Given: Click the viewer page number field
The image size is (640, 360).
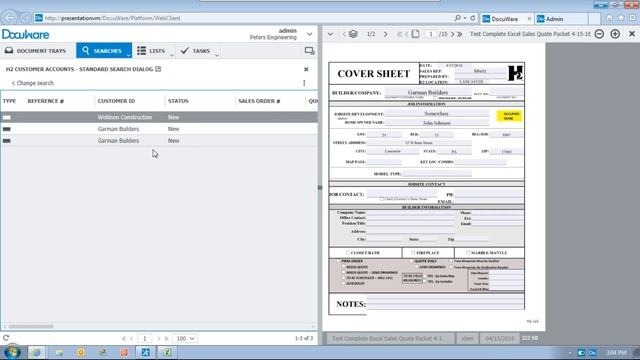Looking at the screenshot, I should (431, 34).
